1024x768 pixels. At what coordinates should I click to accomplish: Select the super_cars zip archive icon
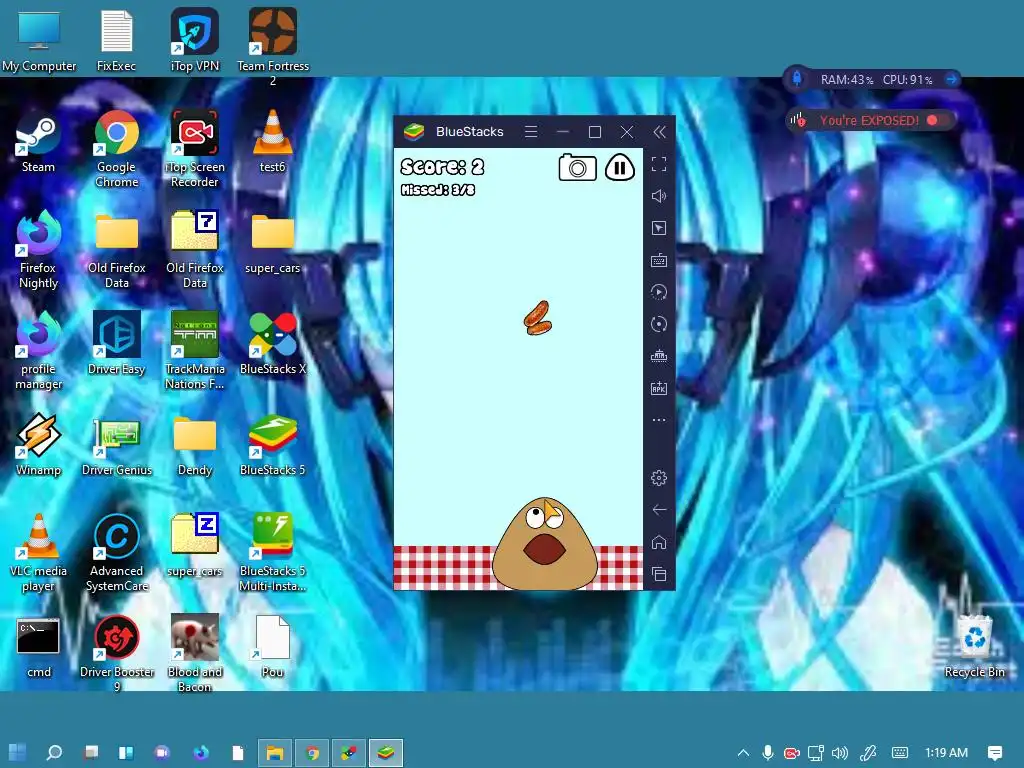pyautogui.click(x=195, y=547)
